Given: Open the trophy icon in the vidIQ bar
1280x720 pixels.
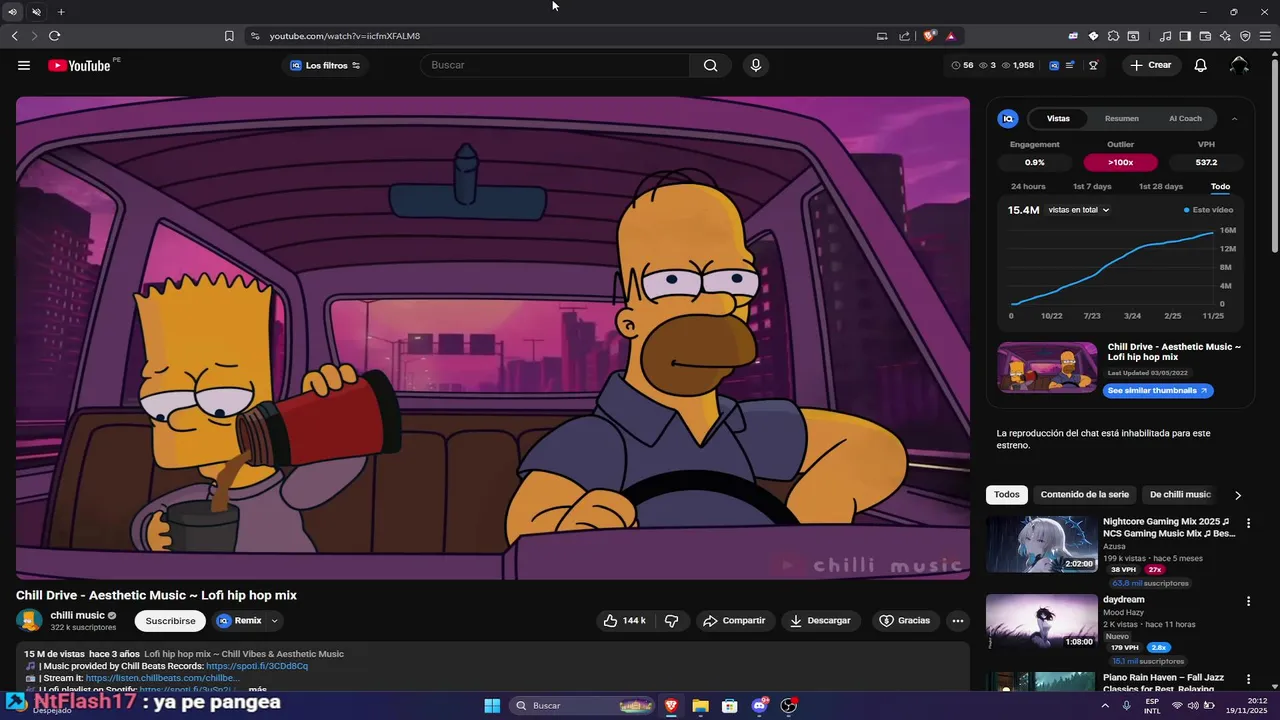Looking at the screenshot, I should click(x=1093, y=65).
